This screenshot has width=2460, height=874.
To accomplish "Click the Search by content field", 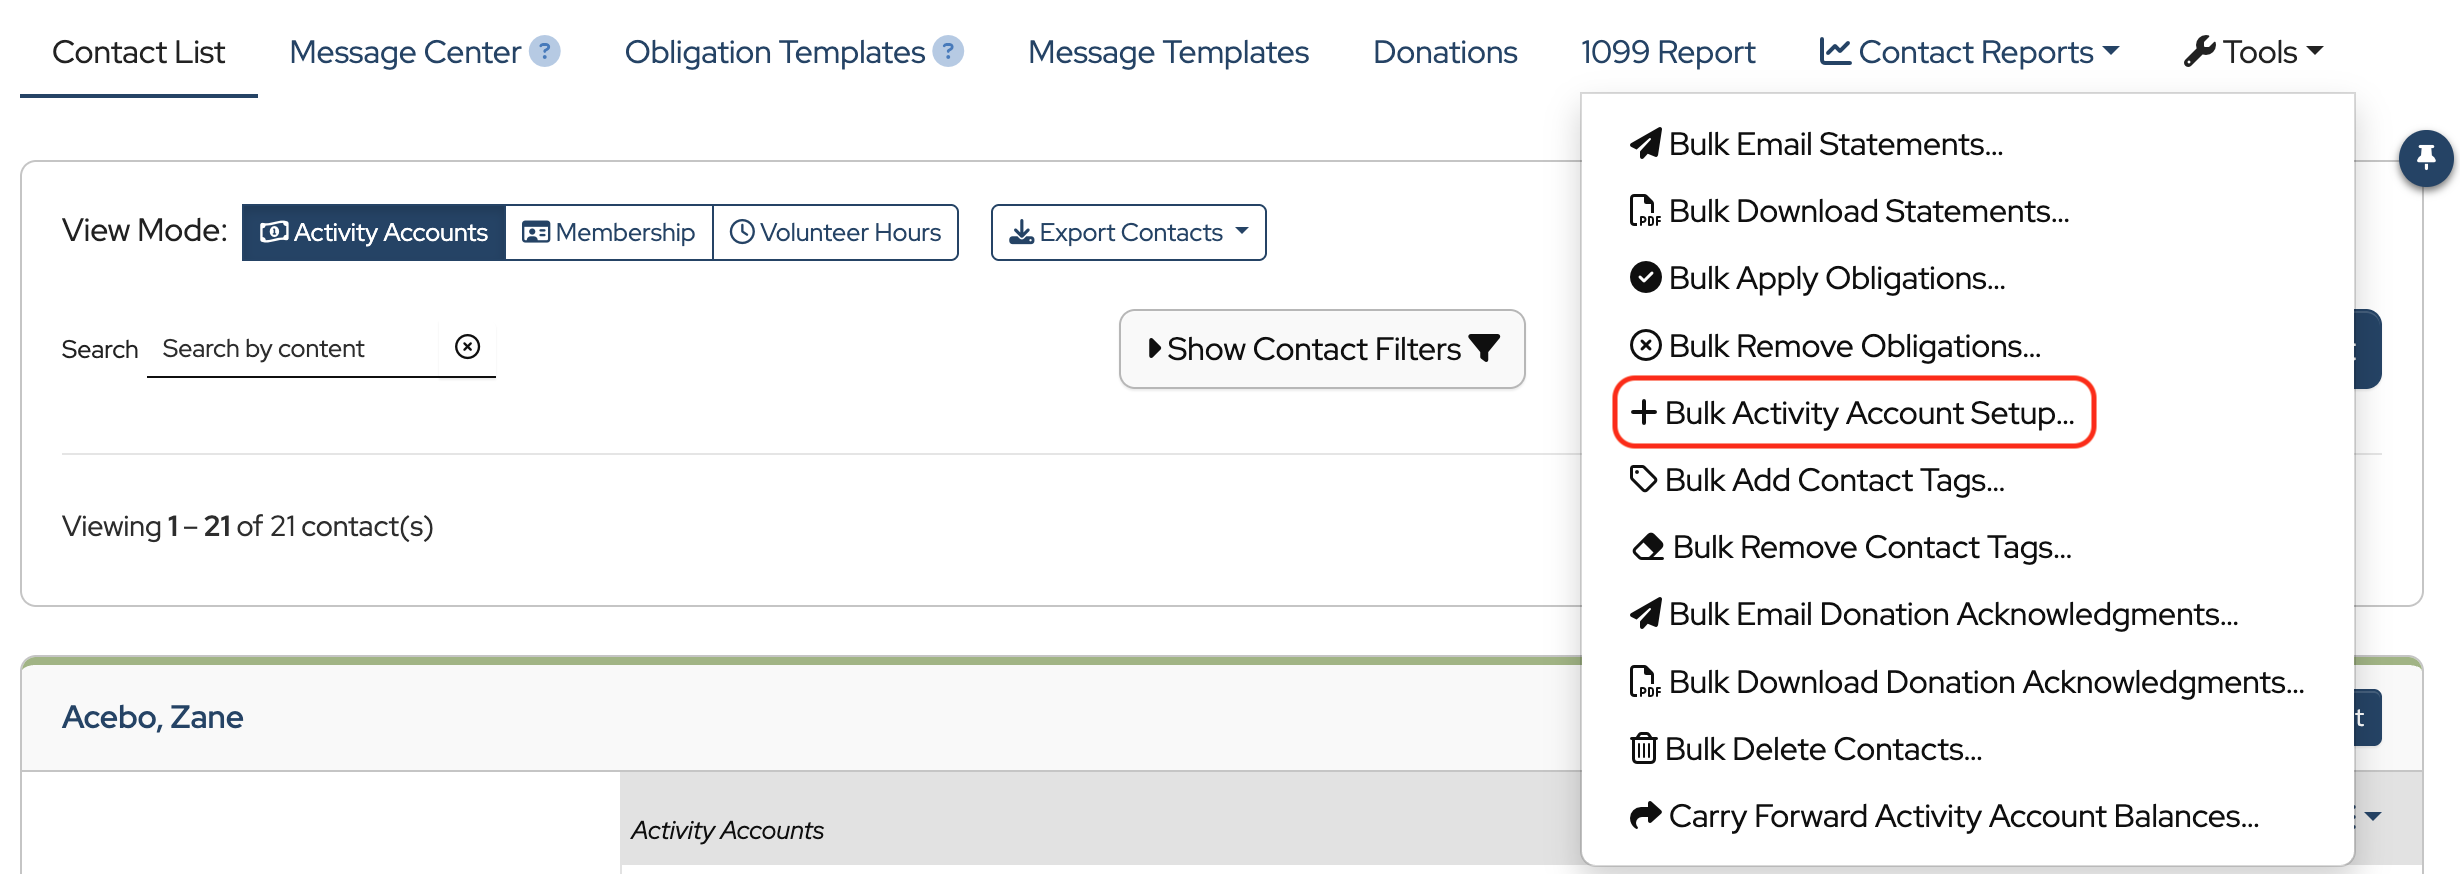I will 292,349.
